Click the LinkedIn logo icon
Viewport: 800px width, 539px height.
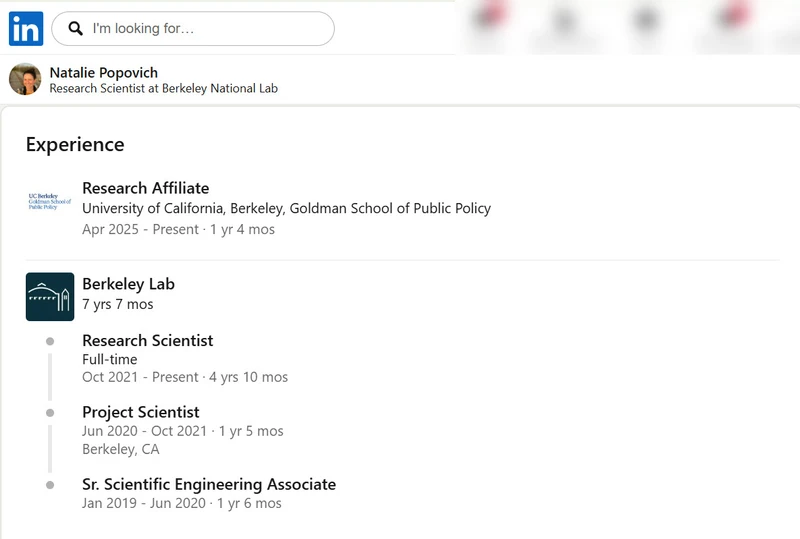pyautogui.click(x=26, y=29)
